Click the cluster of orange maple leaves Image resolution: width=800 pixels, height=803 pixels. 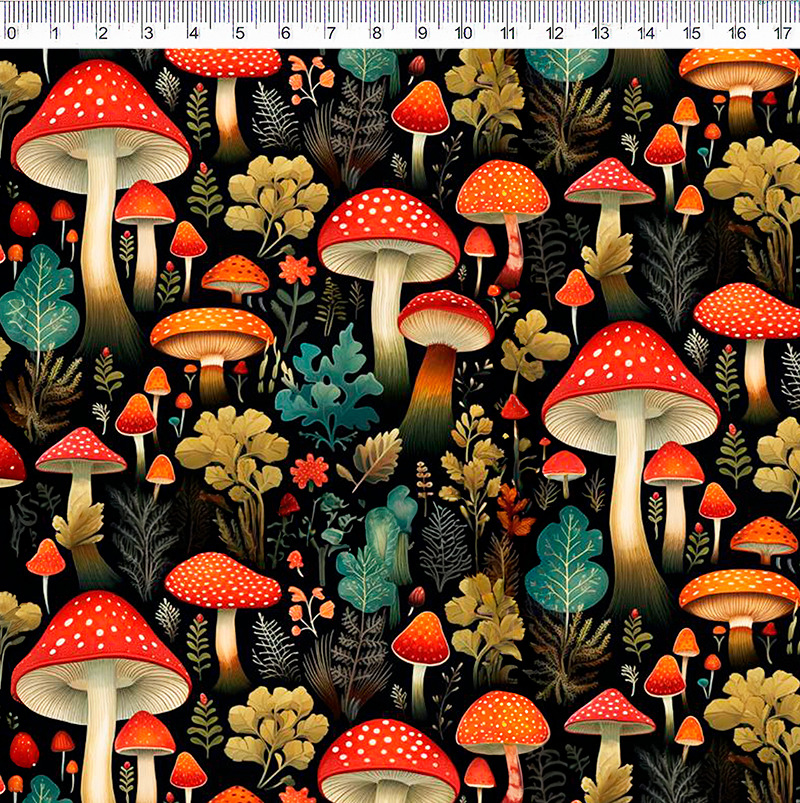pos(514,510)
